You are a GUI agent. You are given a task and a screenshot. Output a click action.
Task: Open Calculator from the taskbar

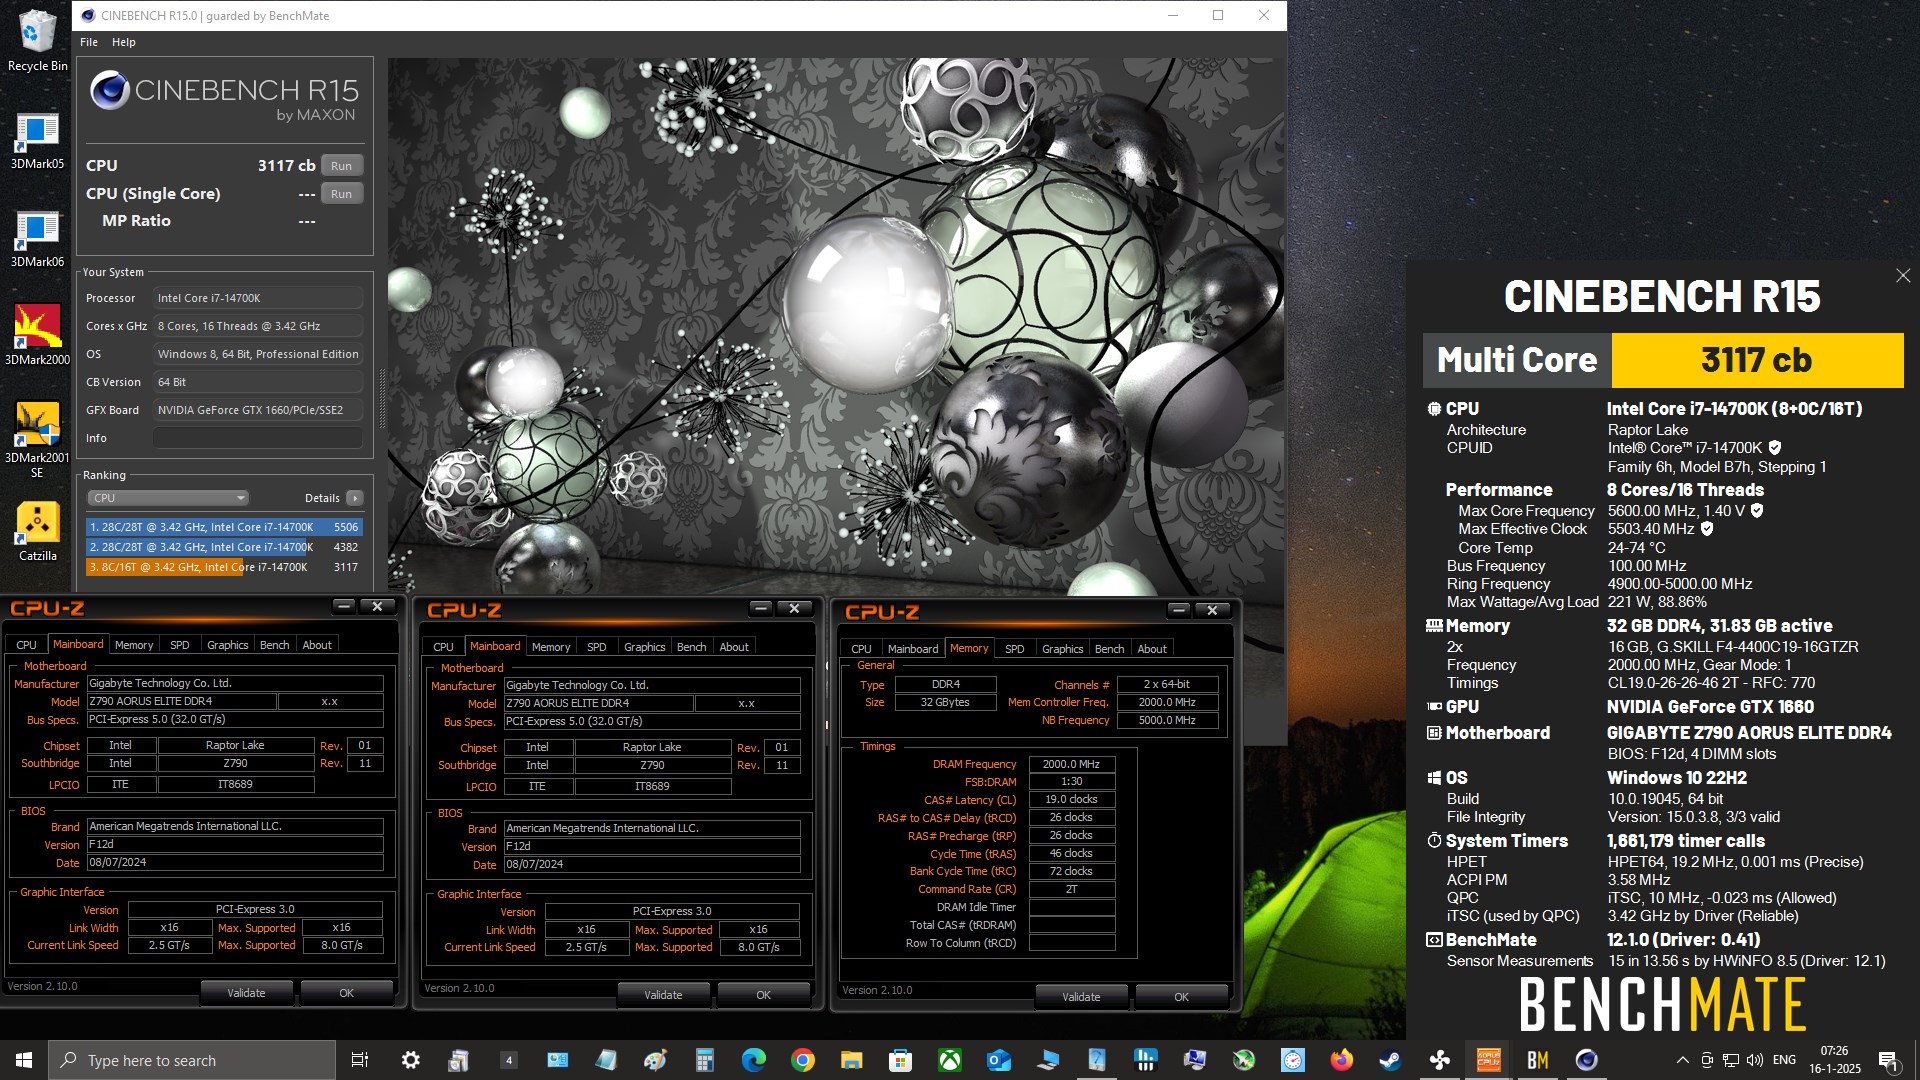pos(704,1060)
